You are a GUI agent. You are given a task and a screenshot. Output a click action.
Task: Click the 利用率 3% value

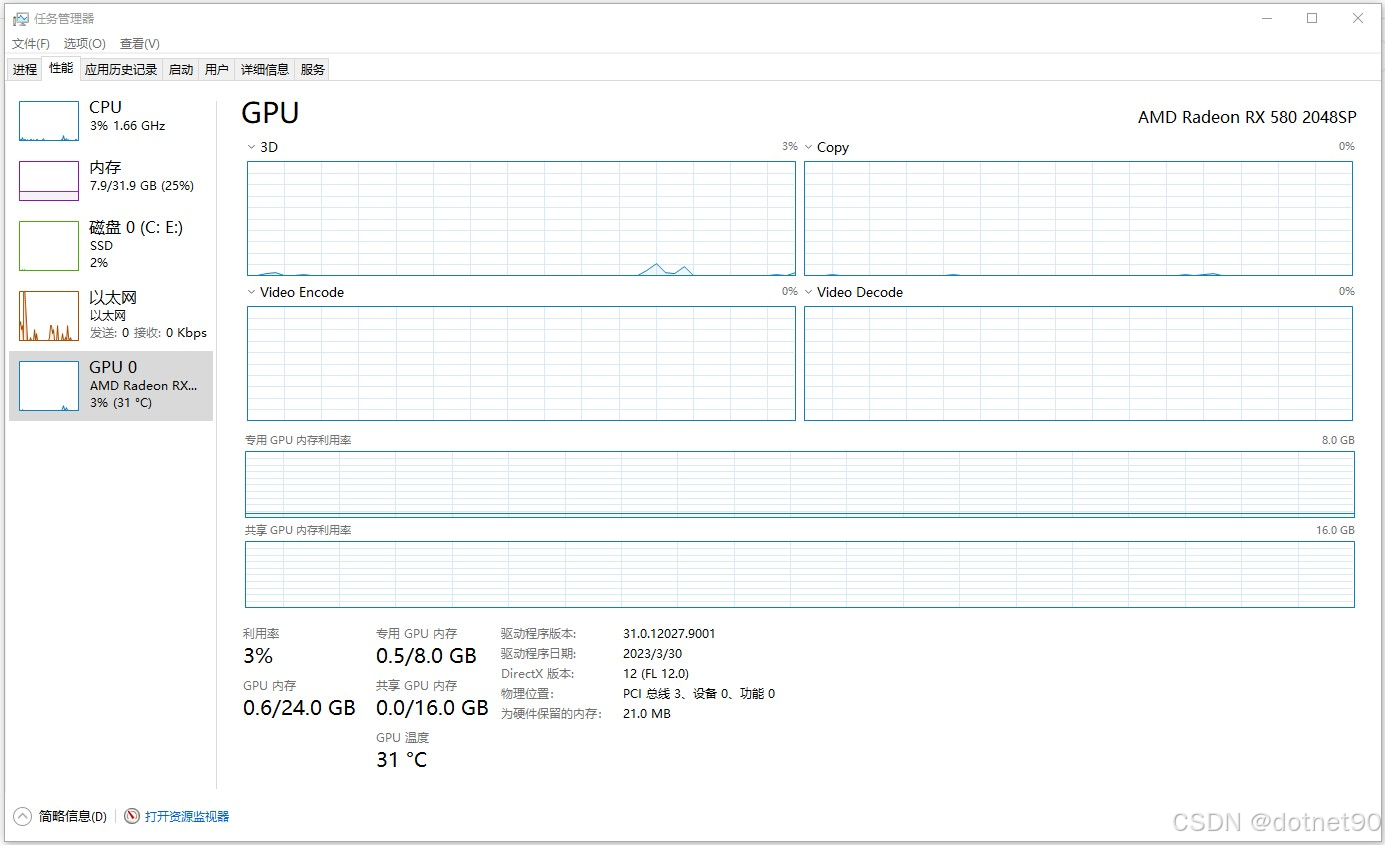(258, 656)
